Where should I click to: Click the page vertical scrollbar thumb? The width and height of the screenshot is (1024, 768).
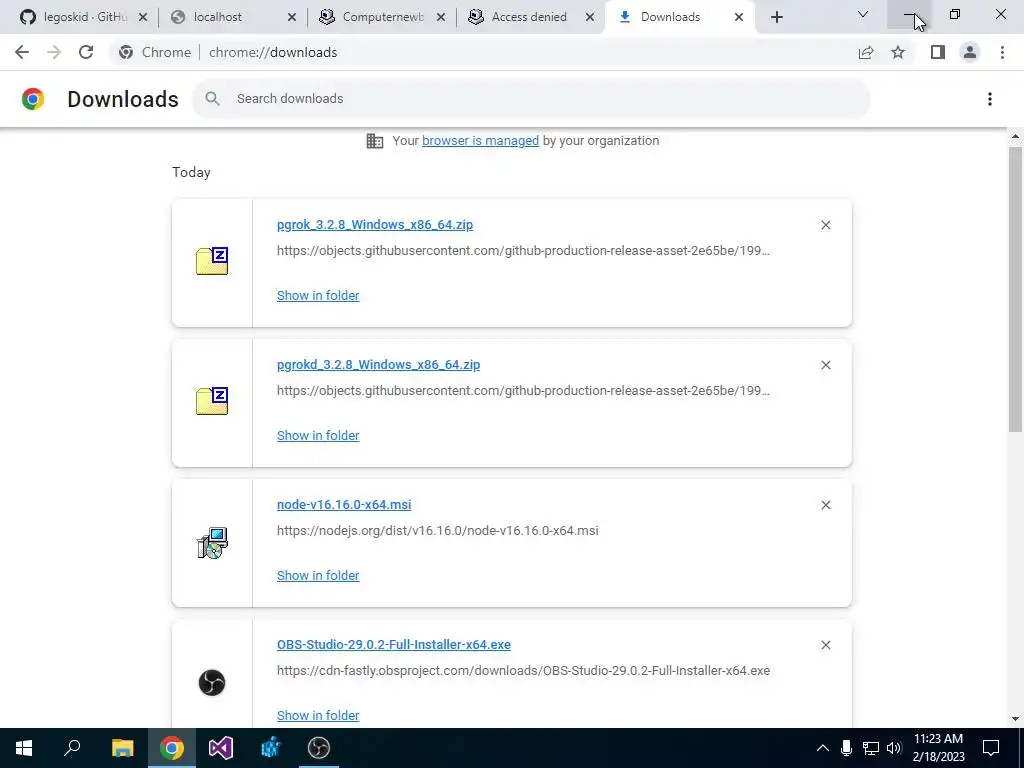1015,289
